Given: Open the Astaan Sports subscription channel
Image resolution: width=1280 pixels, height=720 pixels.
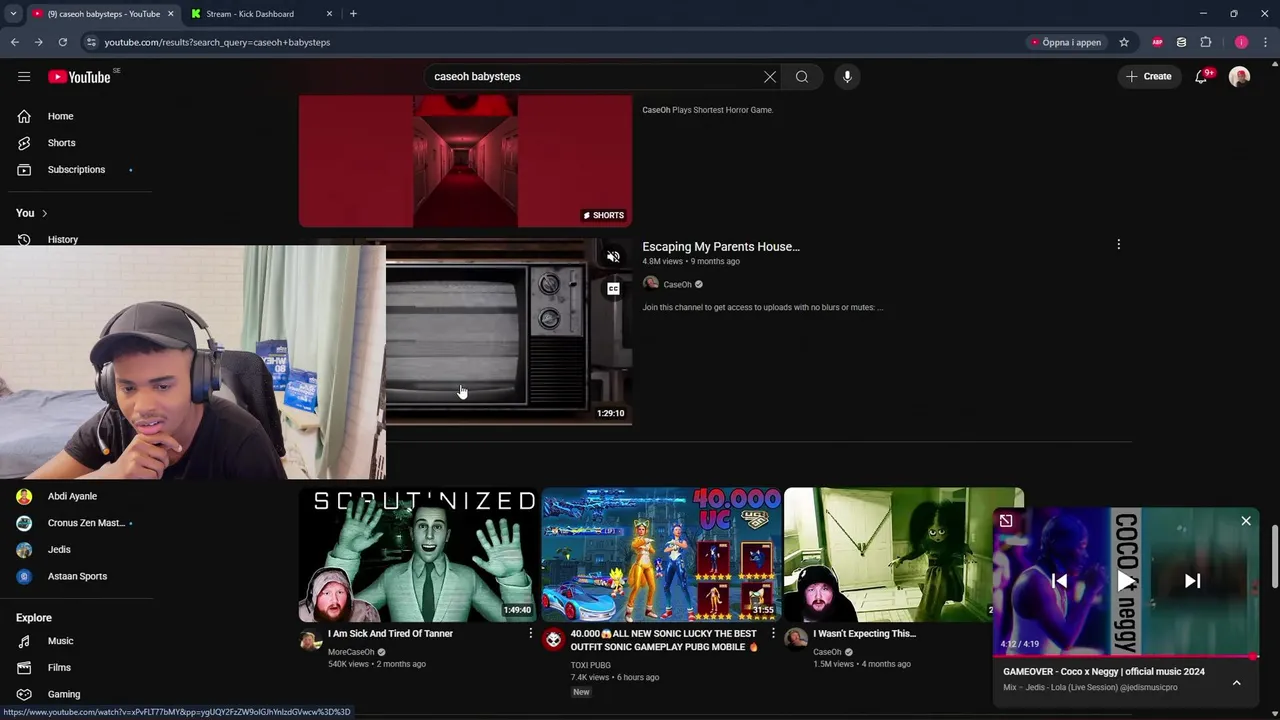Looking at the screenshot, I should point(76,576).
